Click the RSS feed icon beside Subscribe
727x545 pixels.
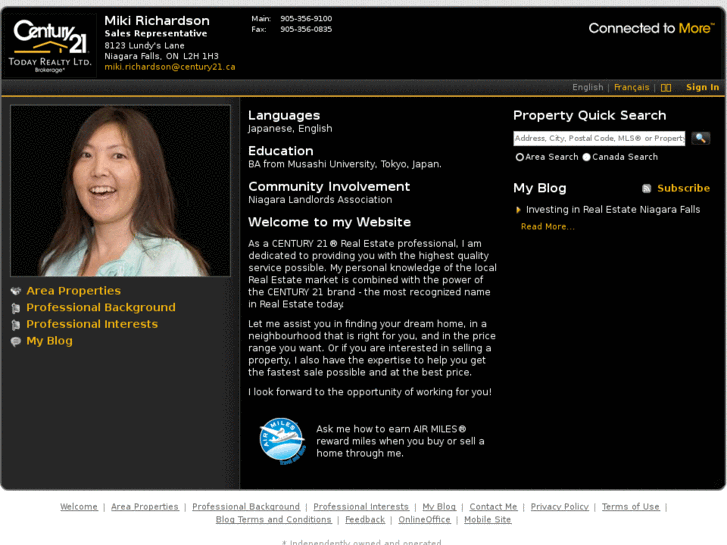[x=647, y=188]
